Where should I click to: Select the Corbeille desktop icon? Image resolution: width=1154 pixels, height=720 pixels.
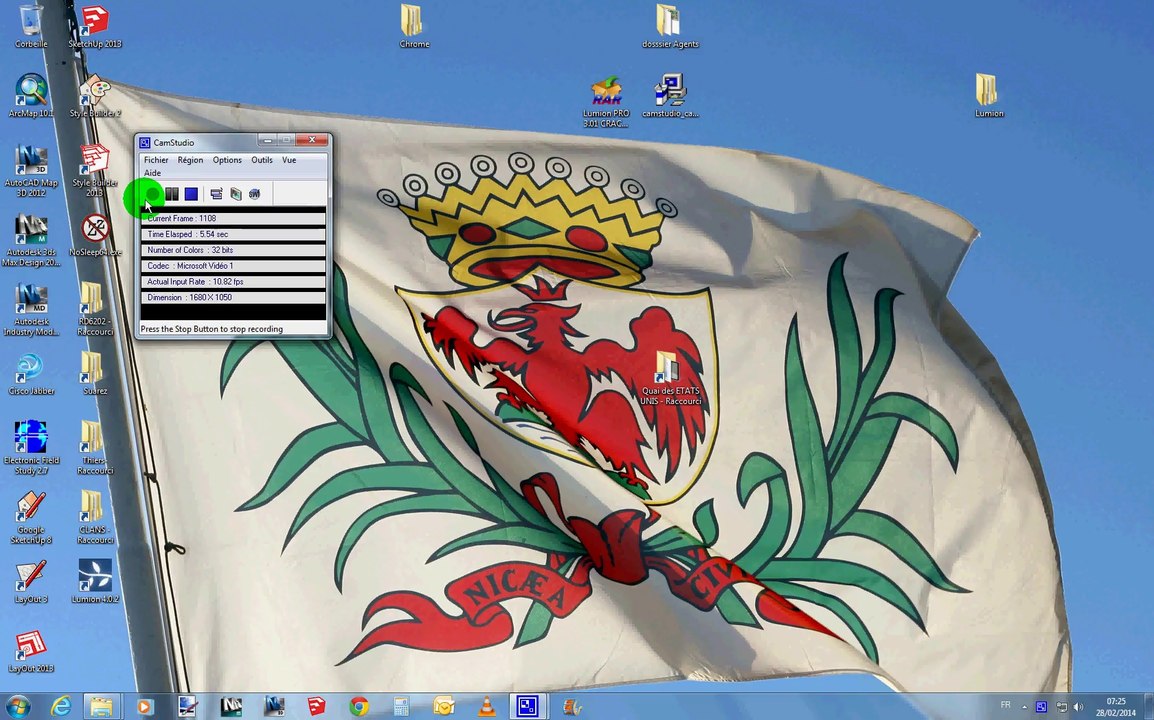click(31, 27)
